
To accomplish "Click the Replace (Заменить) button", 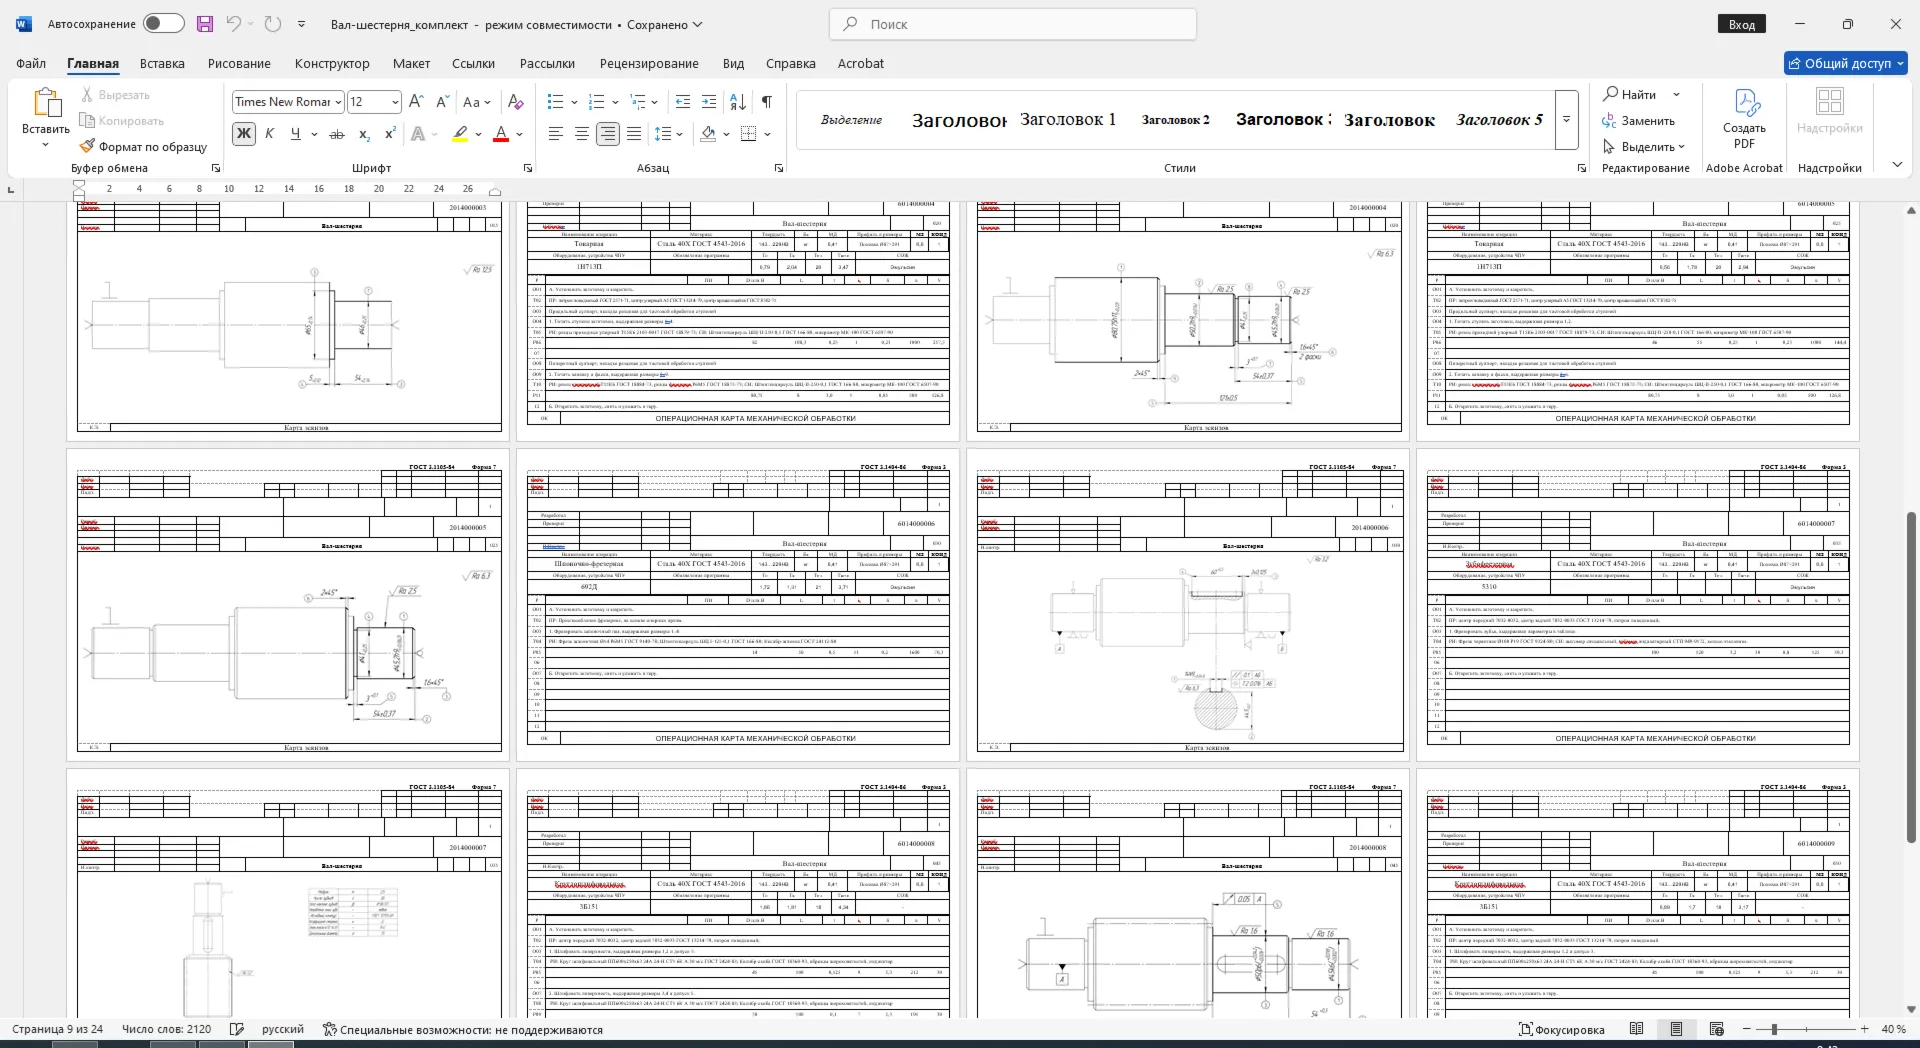I will [1639, 121].
